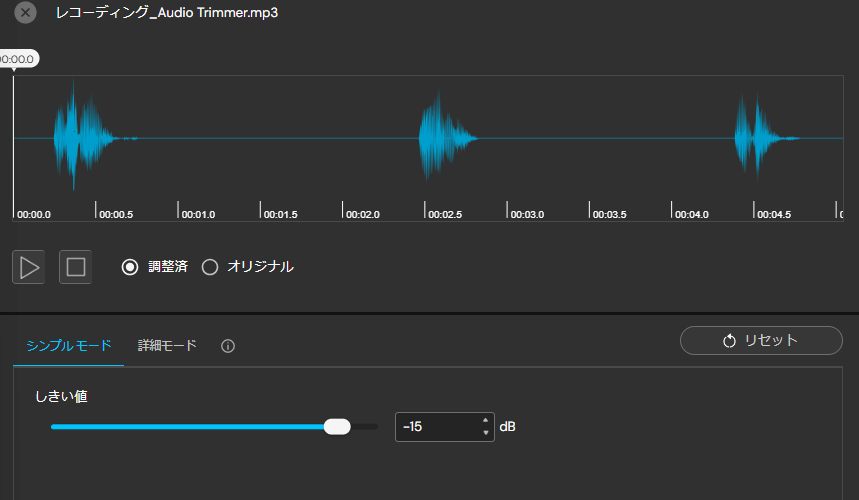Select the オリジナル radio button
859x500 pixels.
pyautogui.click(x=210, y=267)
